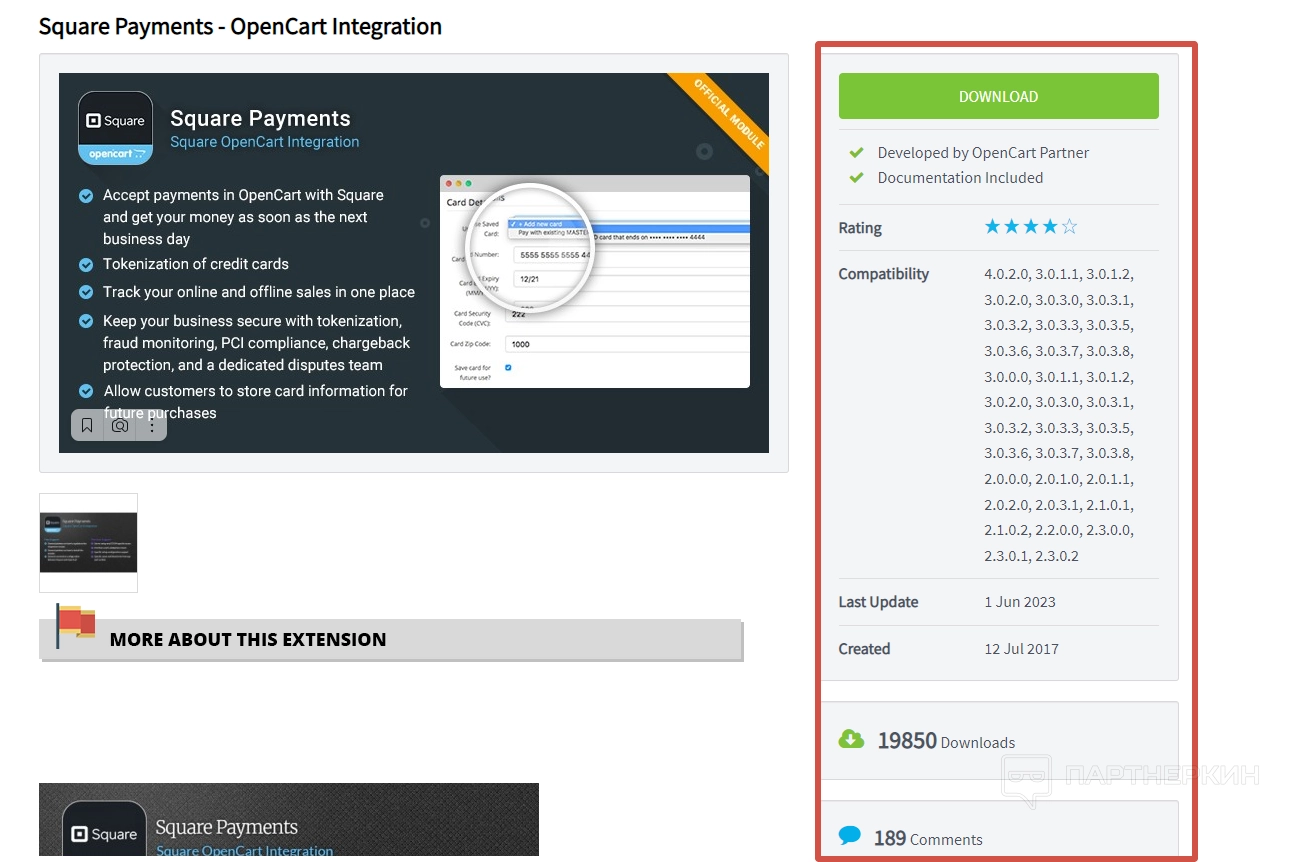Click the green cloud download icon

tap(851, 739)
